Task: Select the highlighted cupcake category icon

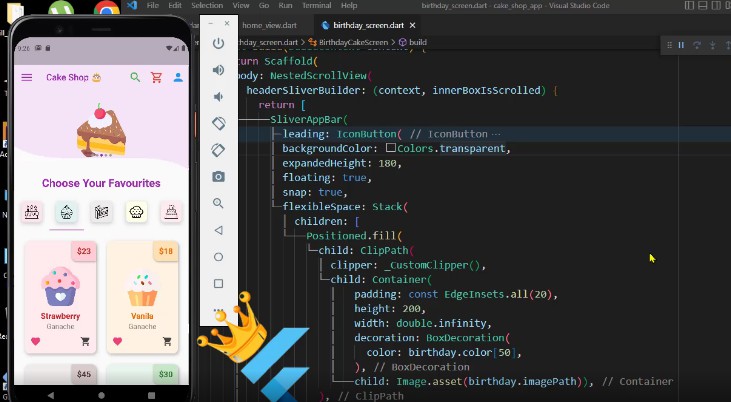Action: point(66,212)
